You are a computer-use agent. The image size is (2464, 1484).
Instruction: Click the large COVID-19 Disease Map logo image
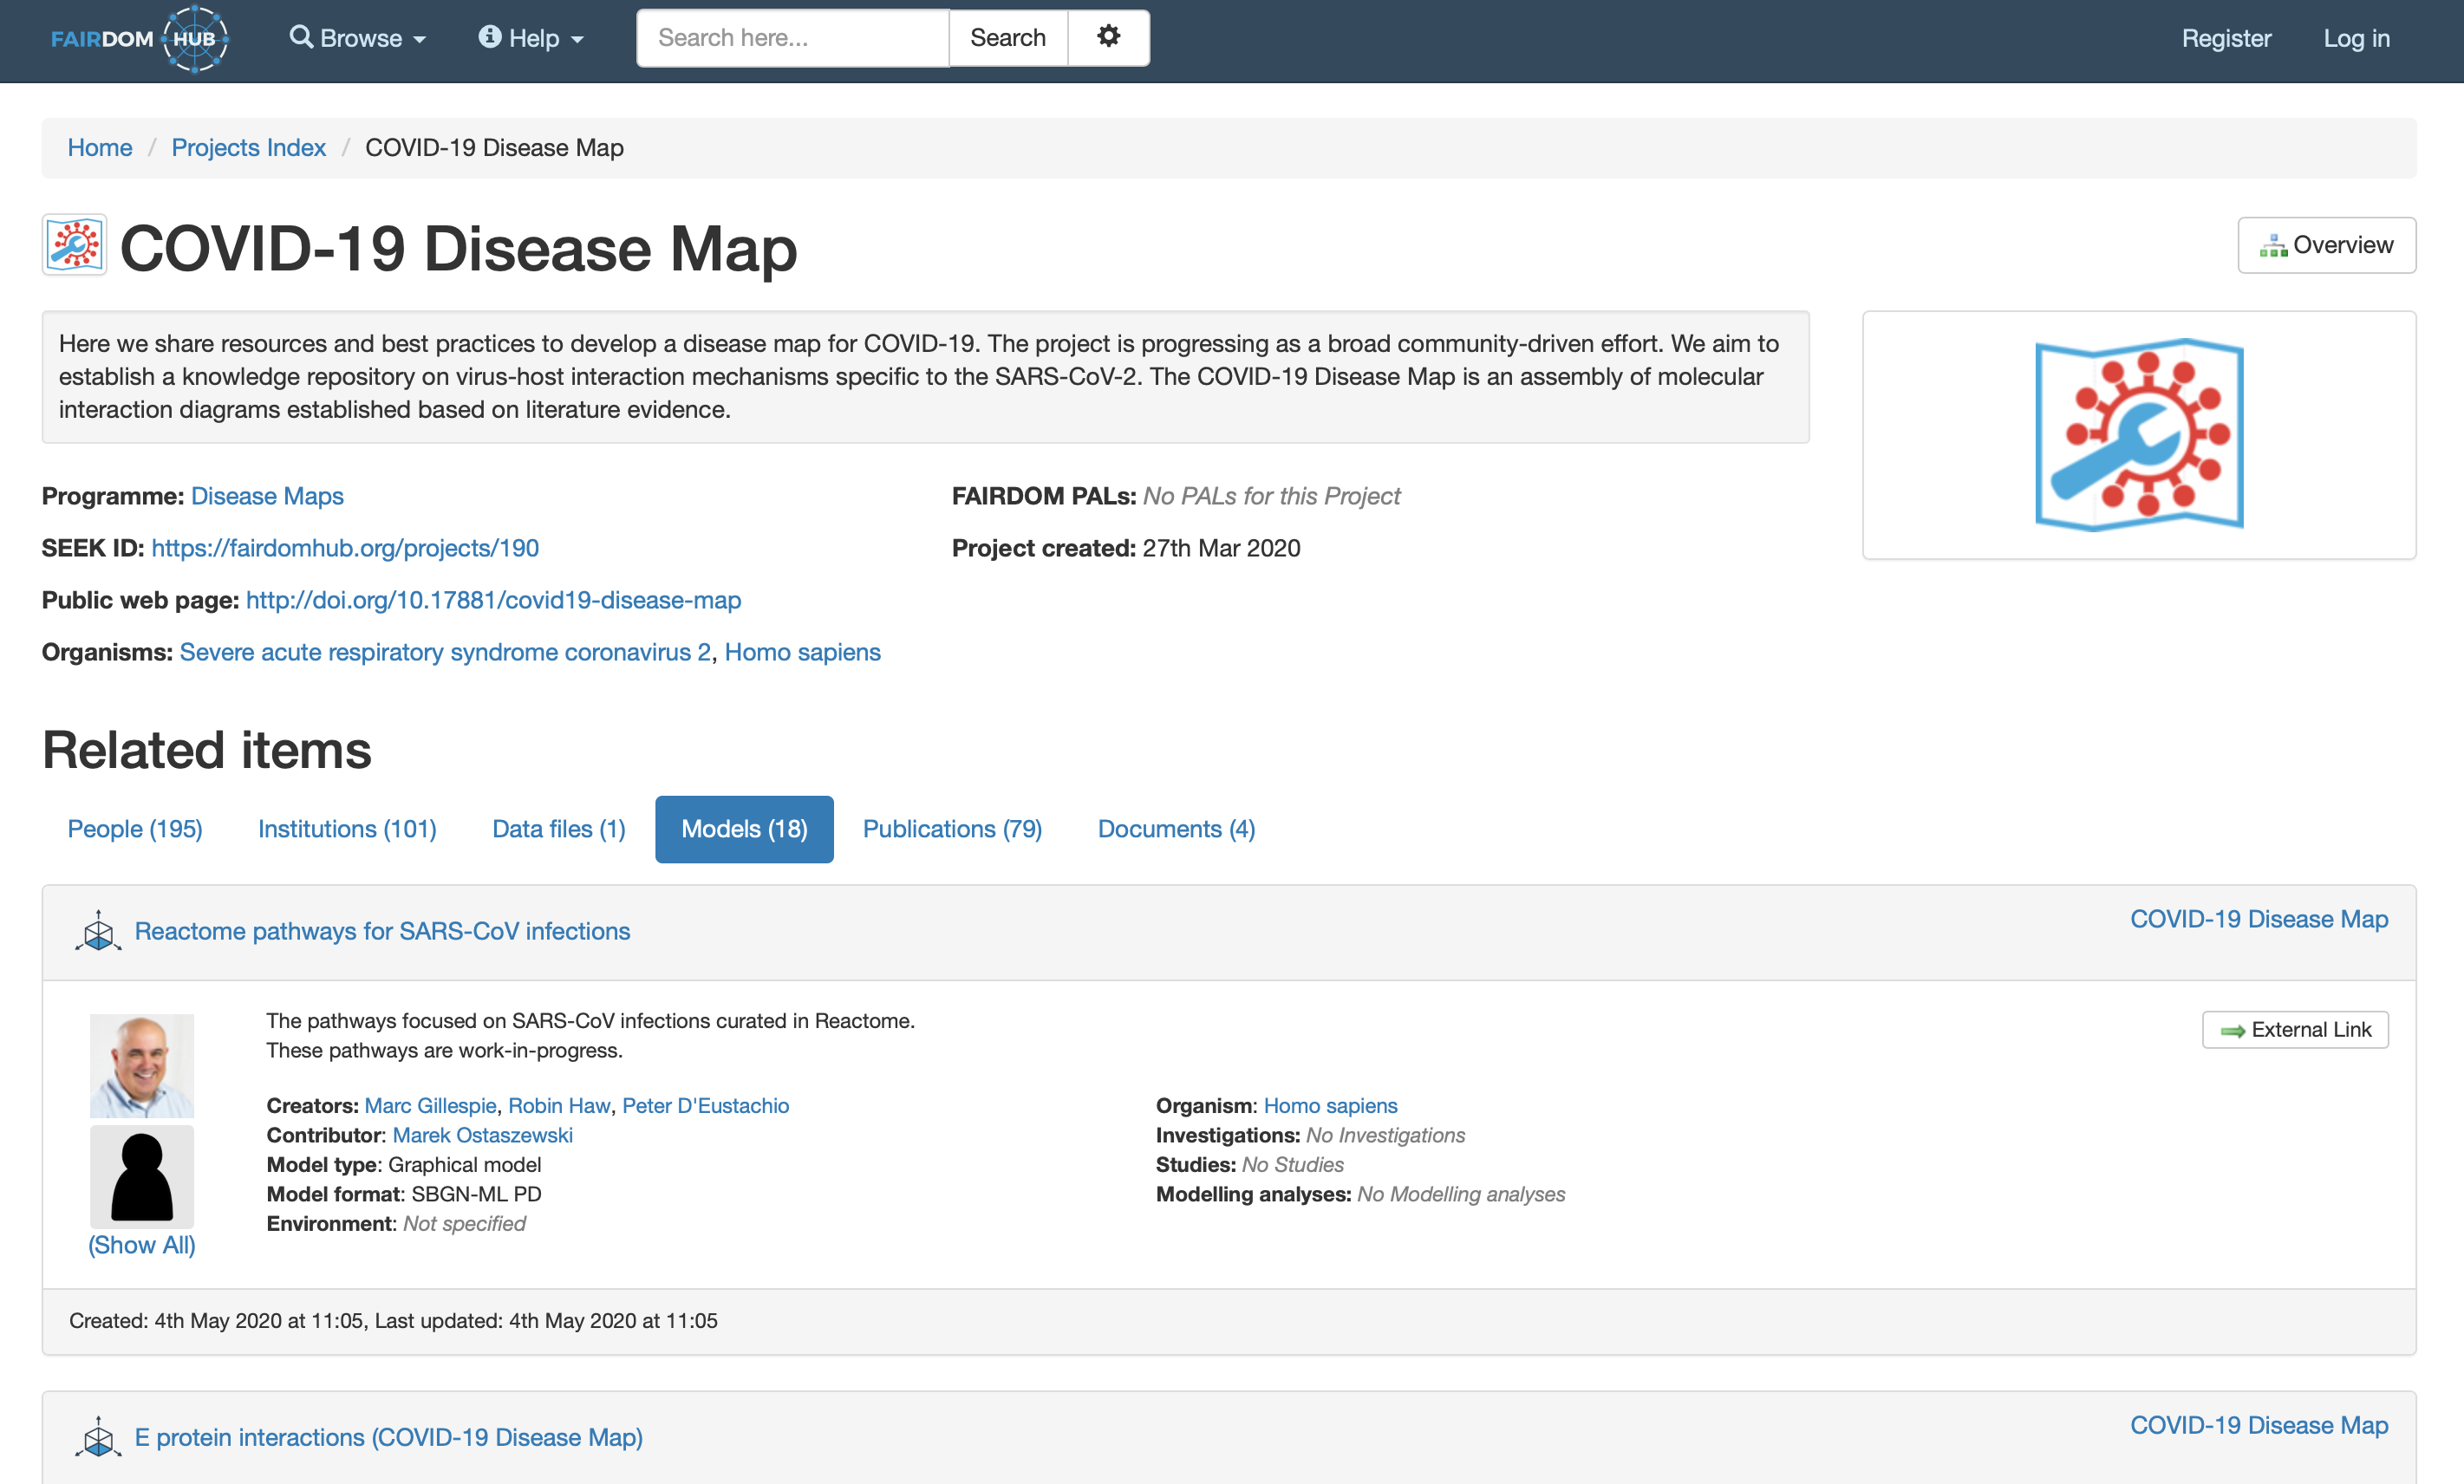(x=2139, y=435)
